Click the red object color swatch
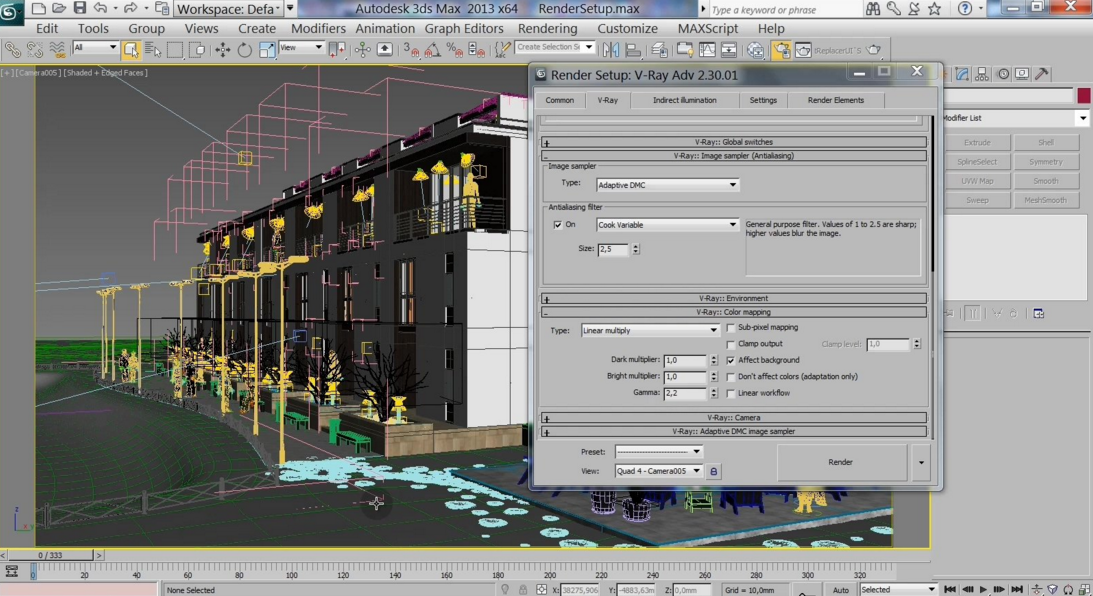1093x596 pixels. pos(1083,96)
